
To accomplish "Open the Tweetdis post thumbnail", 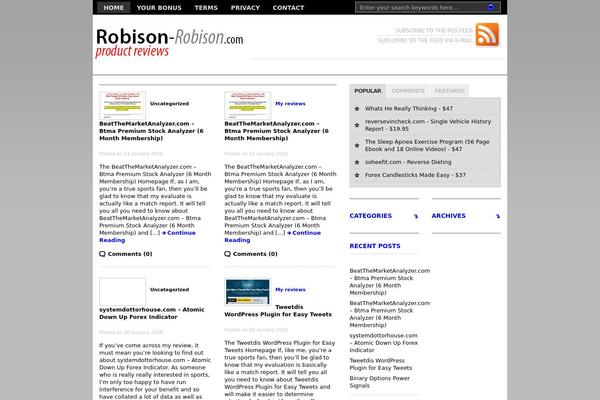I will pyautogui.click(x=248, y=291).
